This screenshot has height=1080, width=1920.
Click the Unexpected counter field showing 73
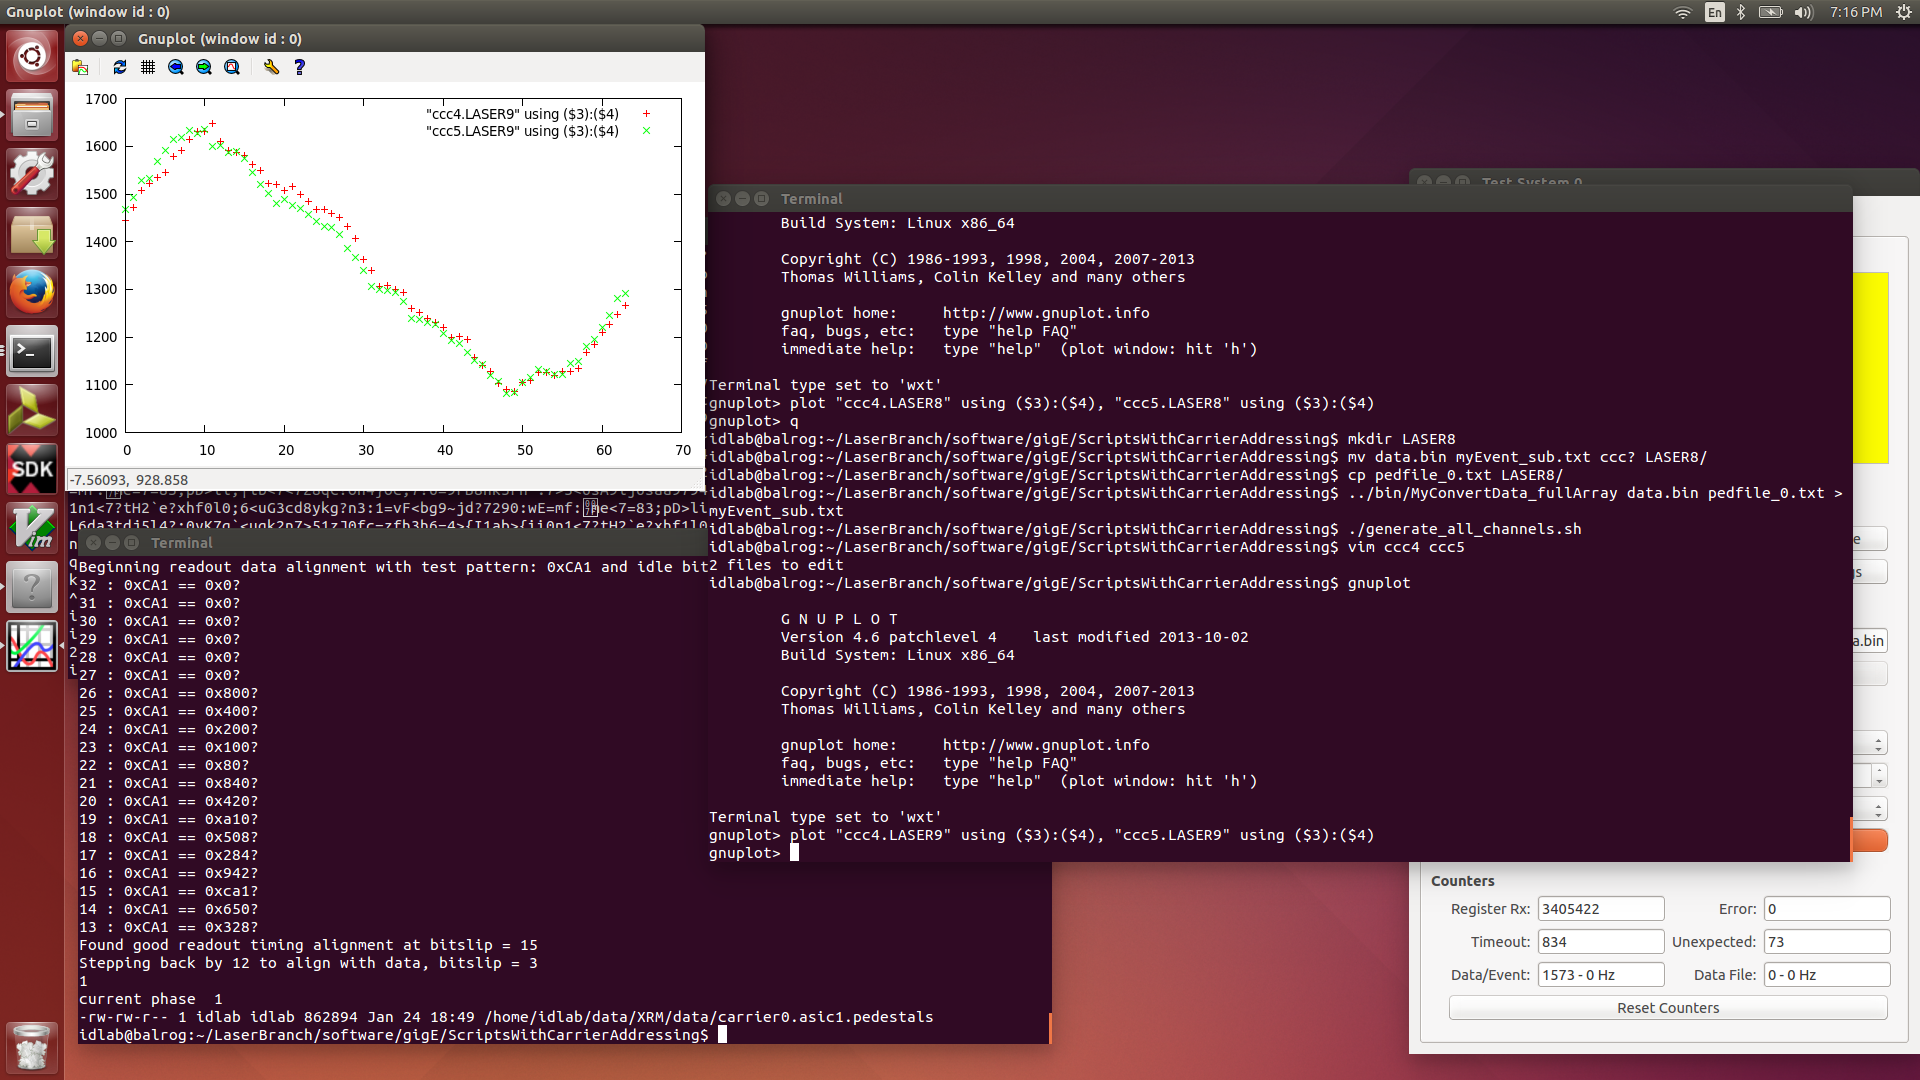pyautogui.click(x=1827, y=942)
